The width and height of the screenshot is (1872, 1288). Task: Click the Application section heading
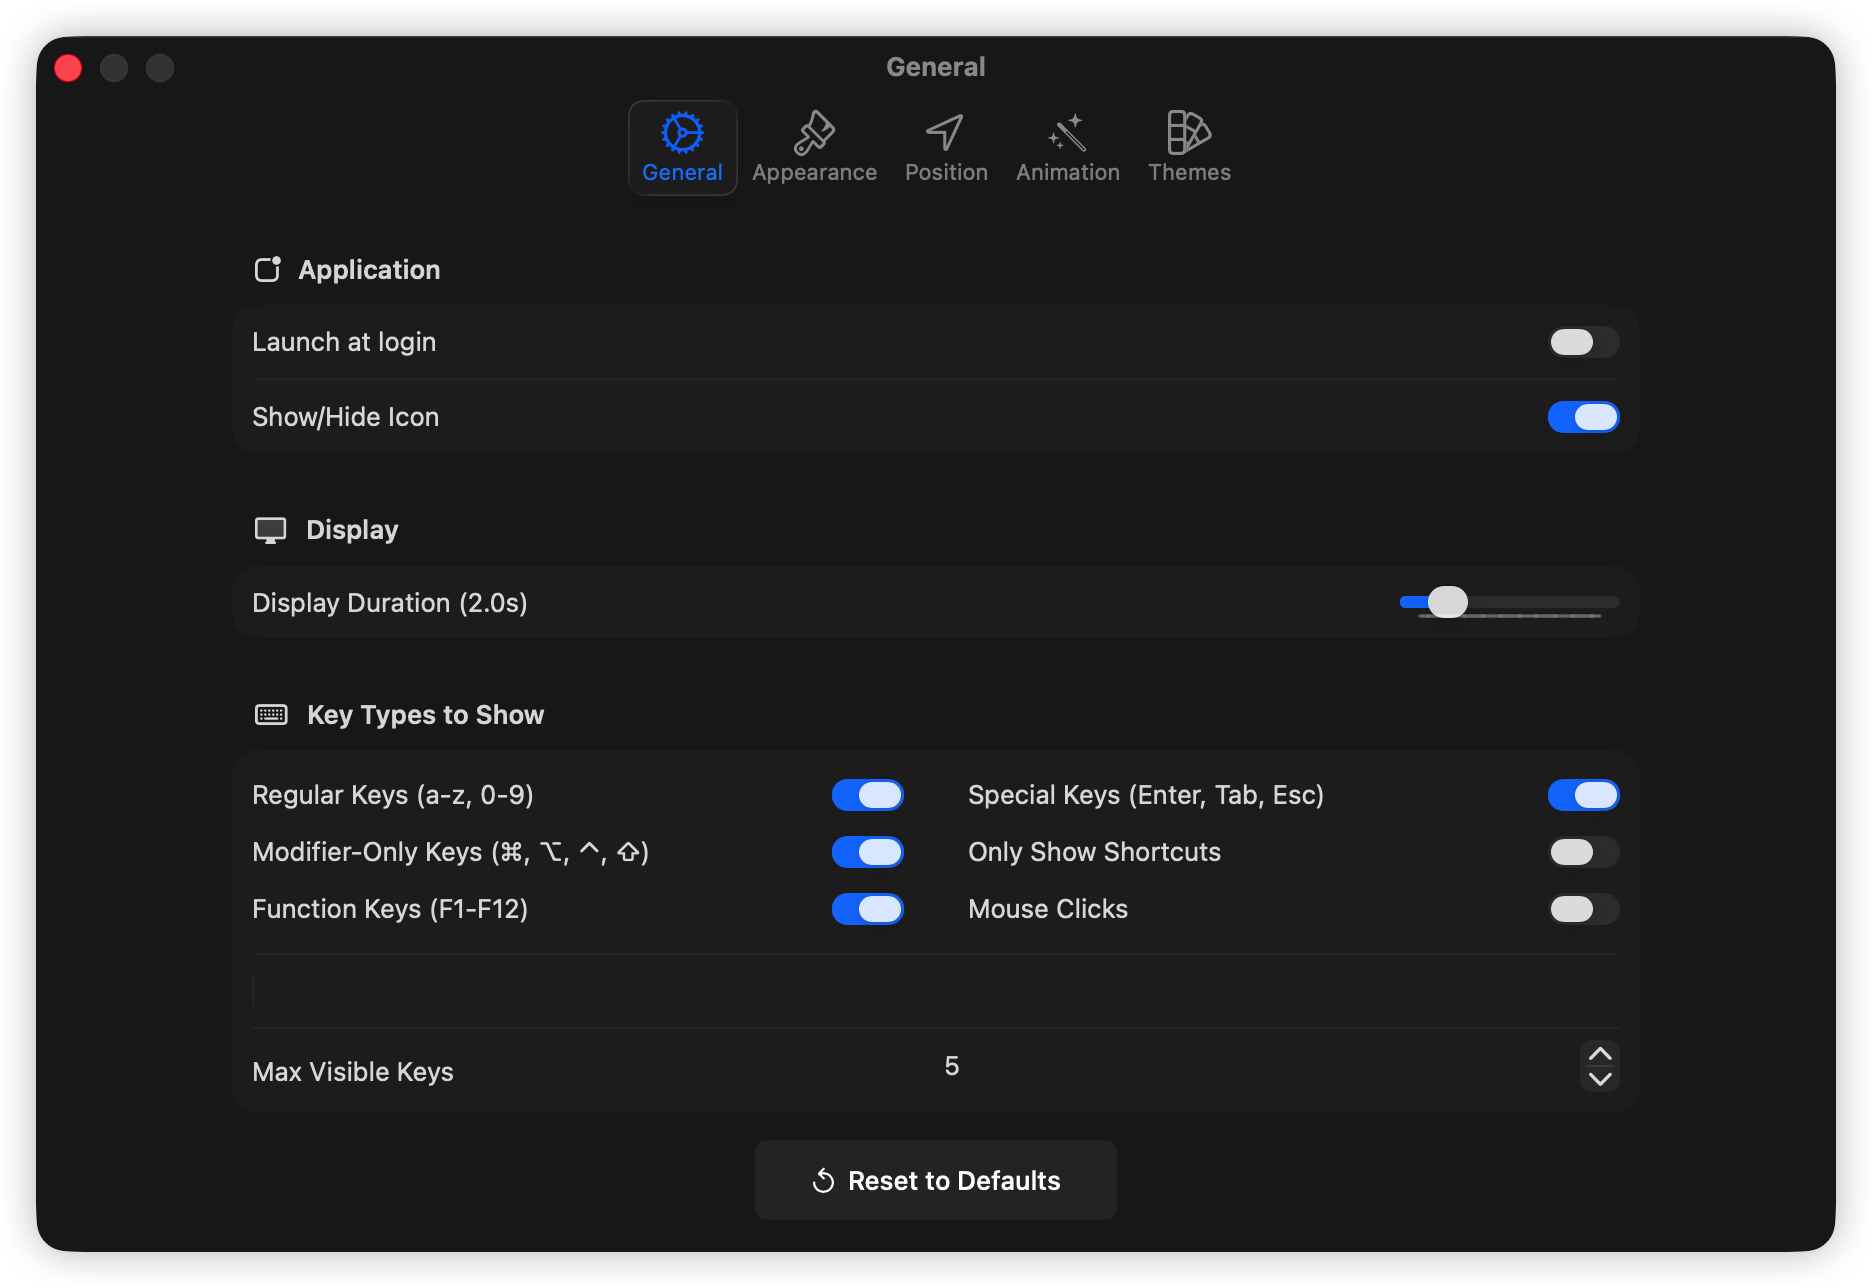tap(369, 270)
